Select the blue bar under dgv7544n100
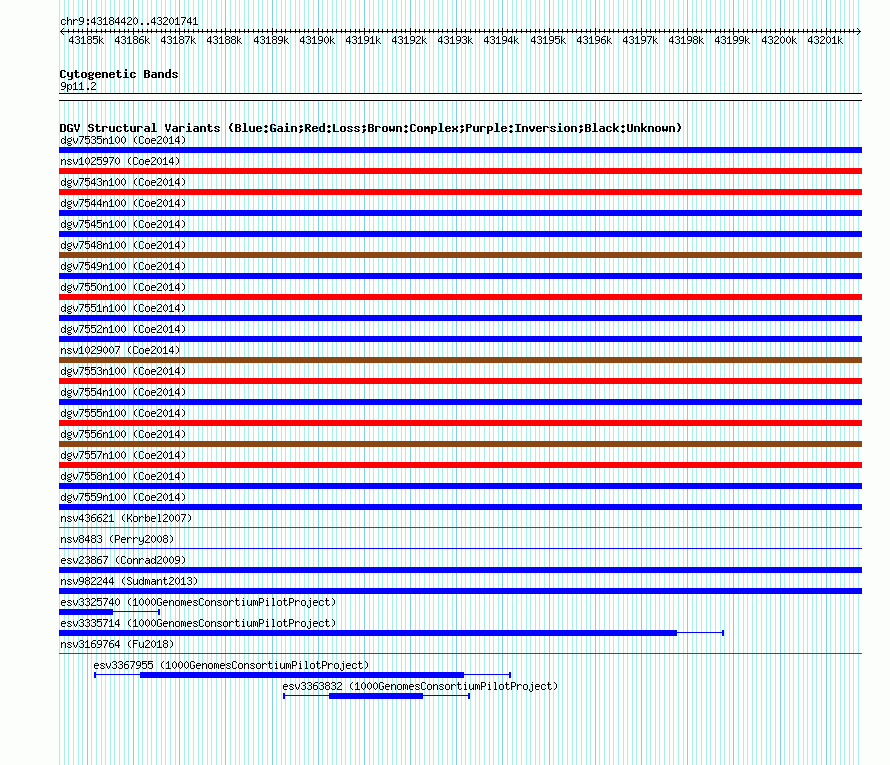 pyautogui.click(x=460, y=213)
